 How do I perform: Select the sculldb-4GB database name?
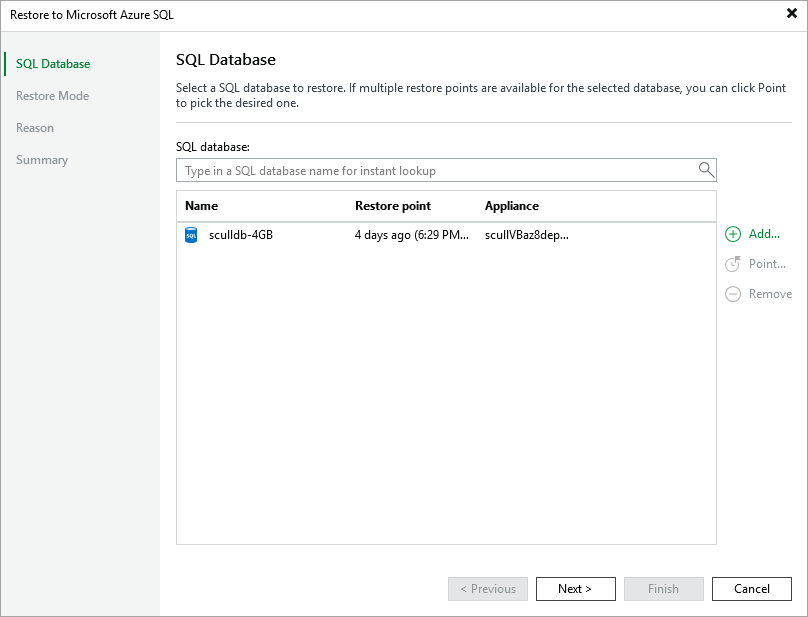(241, 235)
